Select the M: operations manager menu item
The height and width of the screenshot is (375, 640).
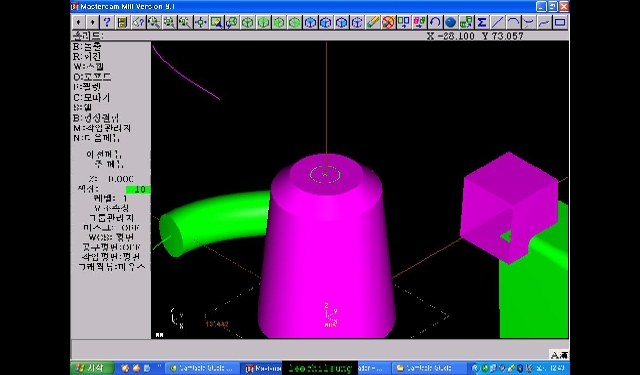coord(102,128)
